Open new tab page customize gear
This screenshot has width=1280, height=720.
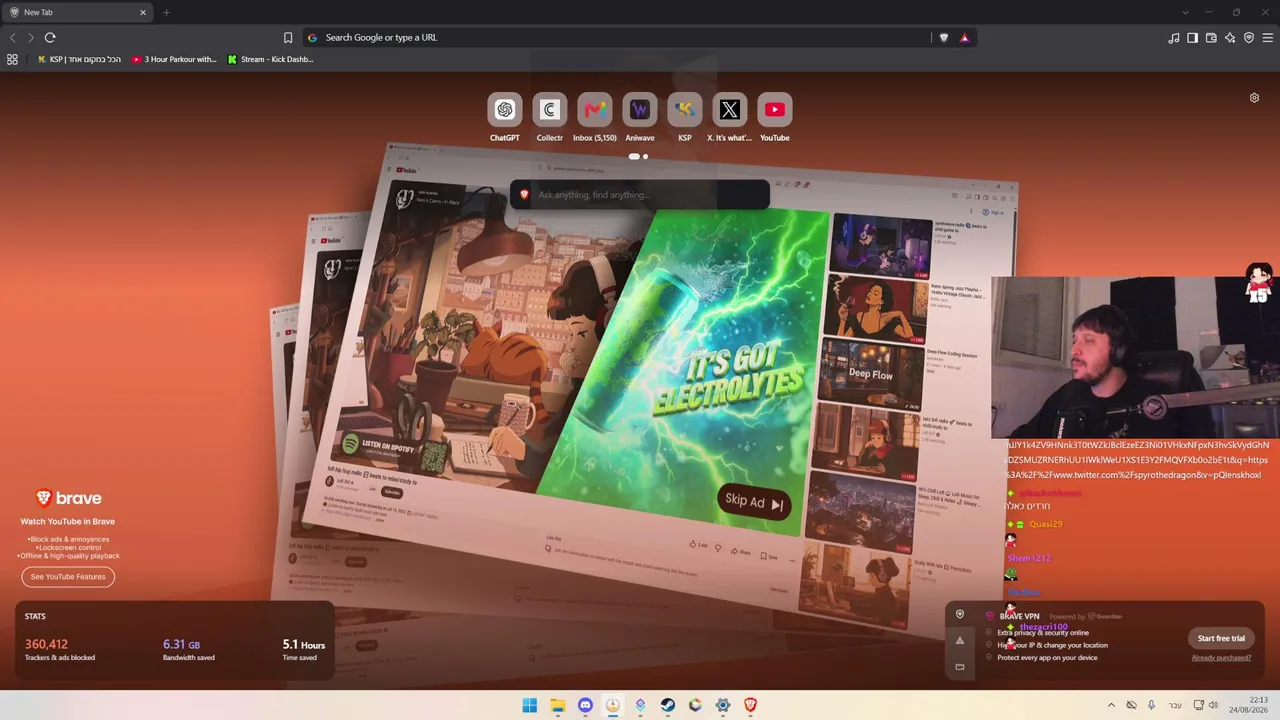point(1254,98)
